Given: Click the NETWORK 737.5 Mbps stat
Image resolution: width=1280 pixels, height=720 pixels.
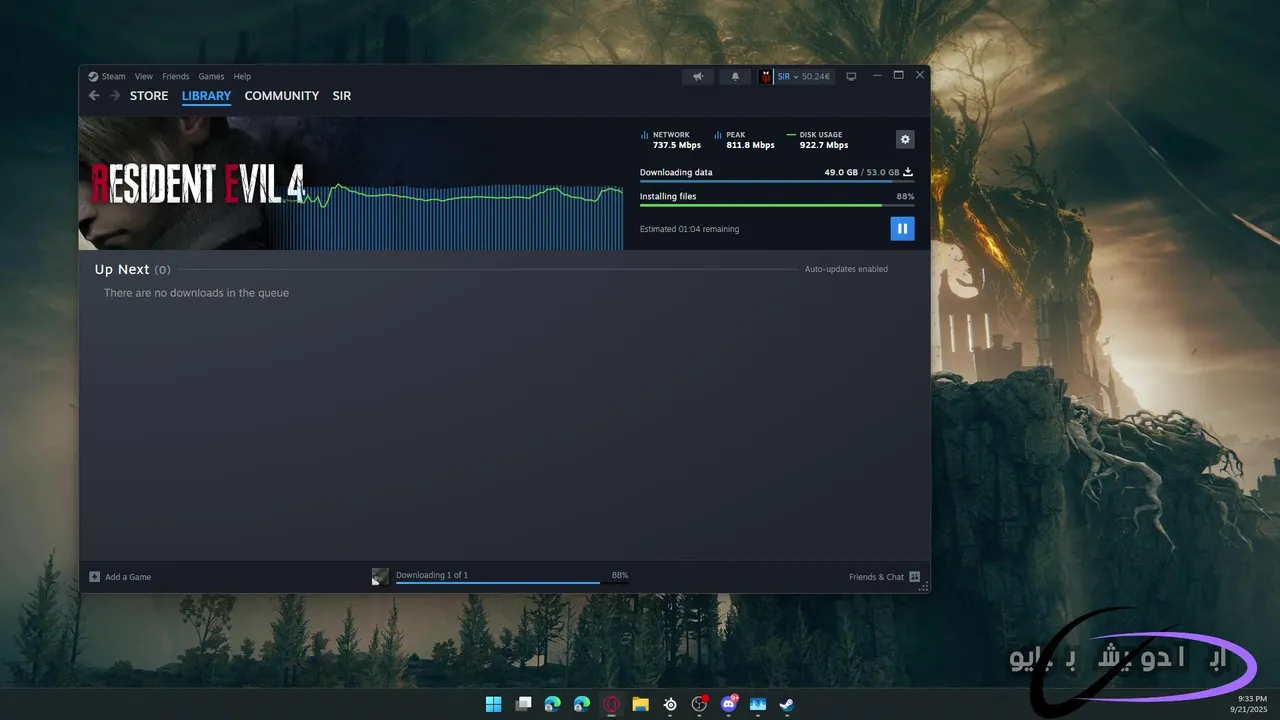Looking at the screenshot, I should 671,140.
